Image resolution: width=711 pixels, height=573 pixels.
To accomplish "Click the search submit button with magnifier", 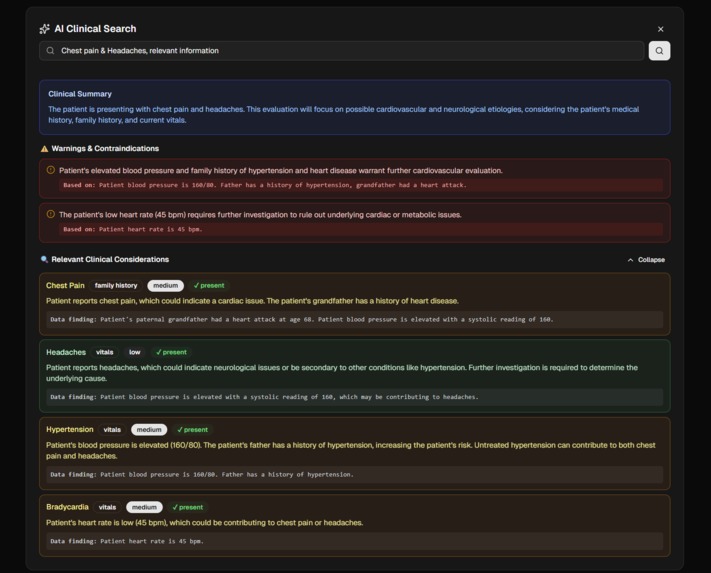I will 659,51.
